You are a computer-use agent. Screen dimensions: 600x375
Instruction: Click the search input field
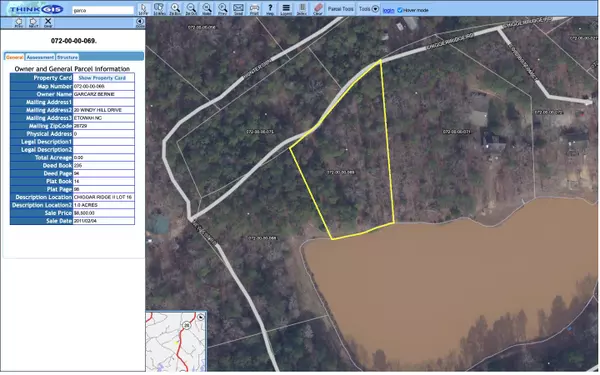click(103, 10)
